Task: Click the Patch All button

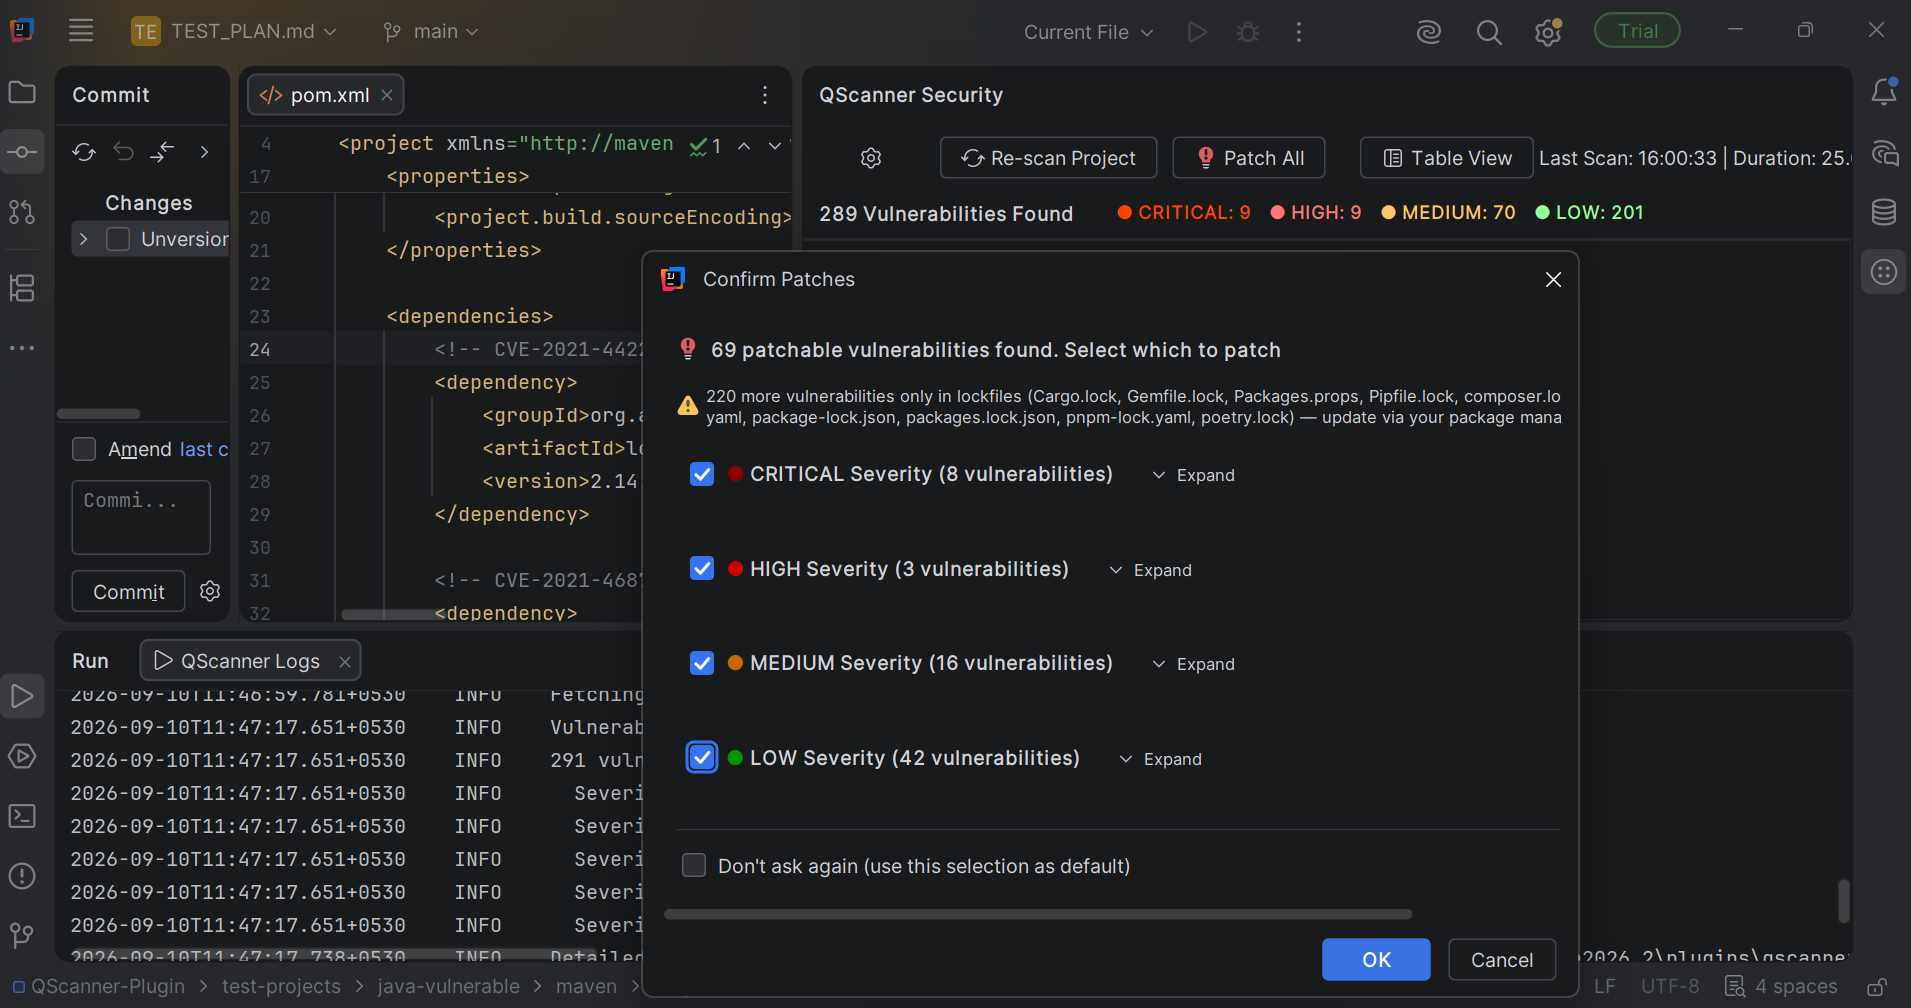Action: click(1249, 158)
